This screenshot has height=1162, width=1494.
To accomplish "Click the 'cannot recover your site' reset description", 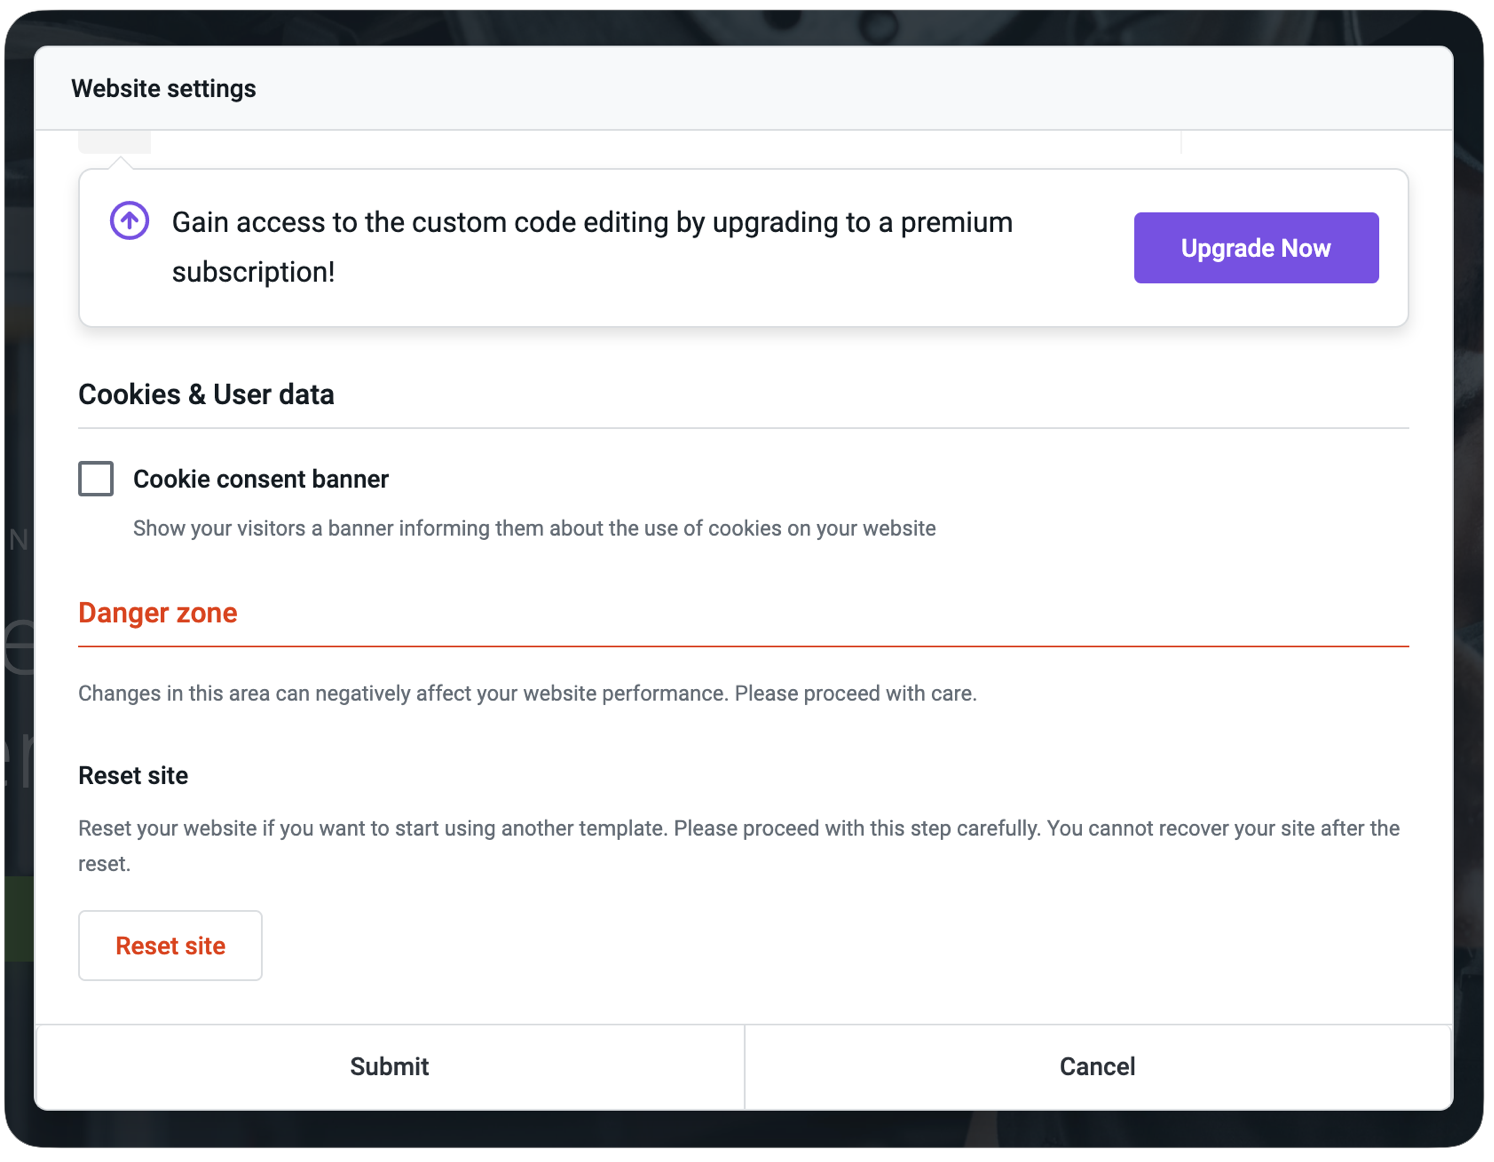I will coord(739,846).
